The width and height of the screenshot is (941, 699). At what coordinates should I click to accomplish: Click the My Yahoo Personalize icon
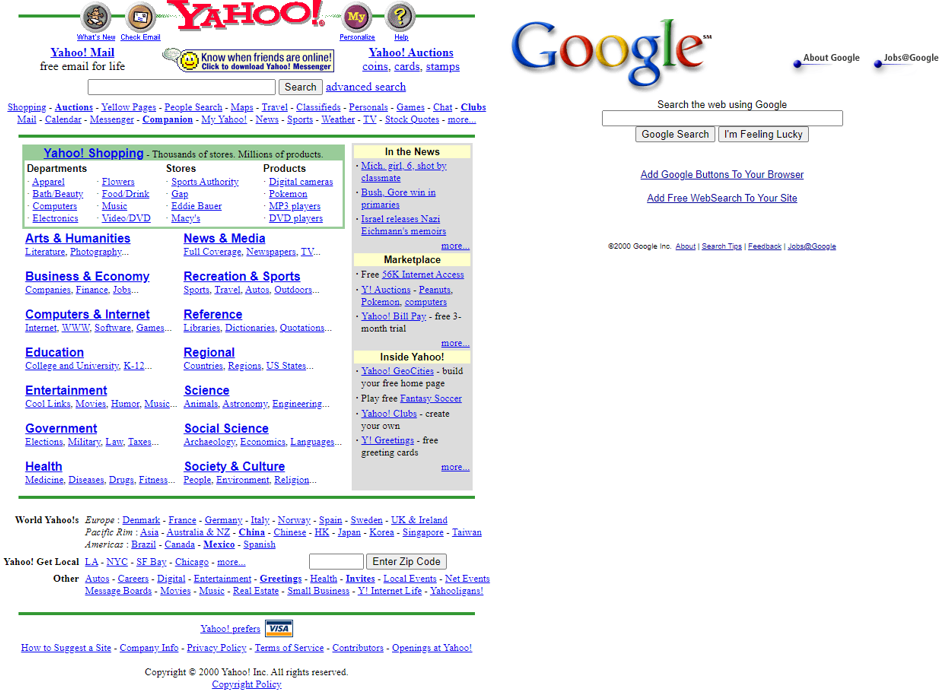click(356, 17)
